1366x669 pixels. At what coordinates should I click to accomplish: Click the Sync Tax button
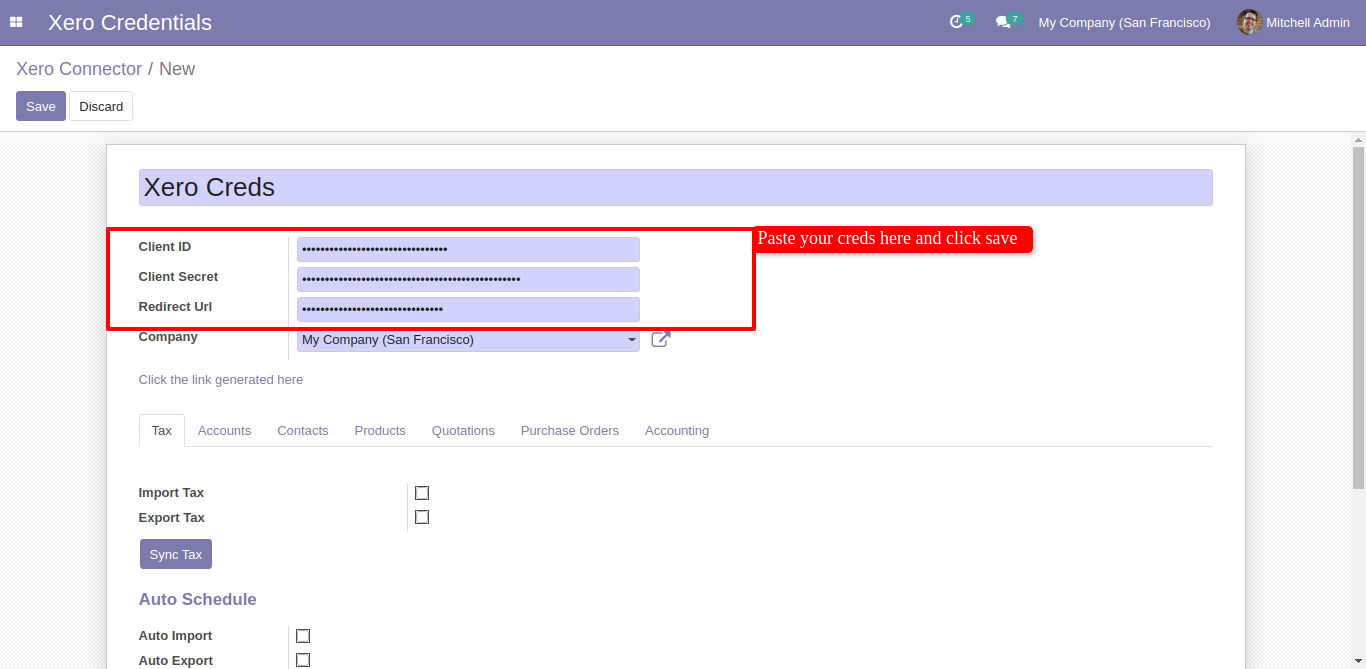(176, 554)
